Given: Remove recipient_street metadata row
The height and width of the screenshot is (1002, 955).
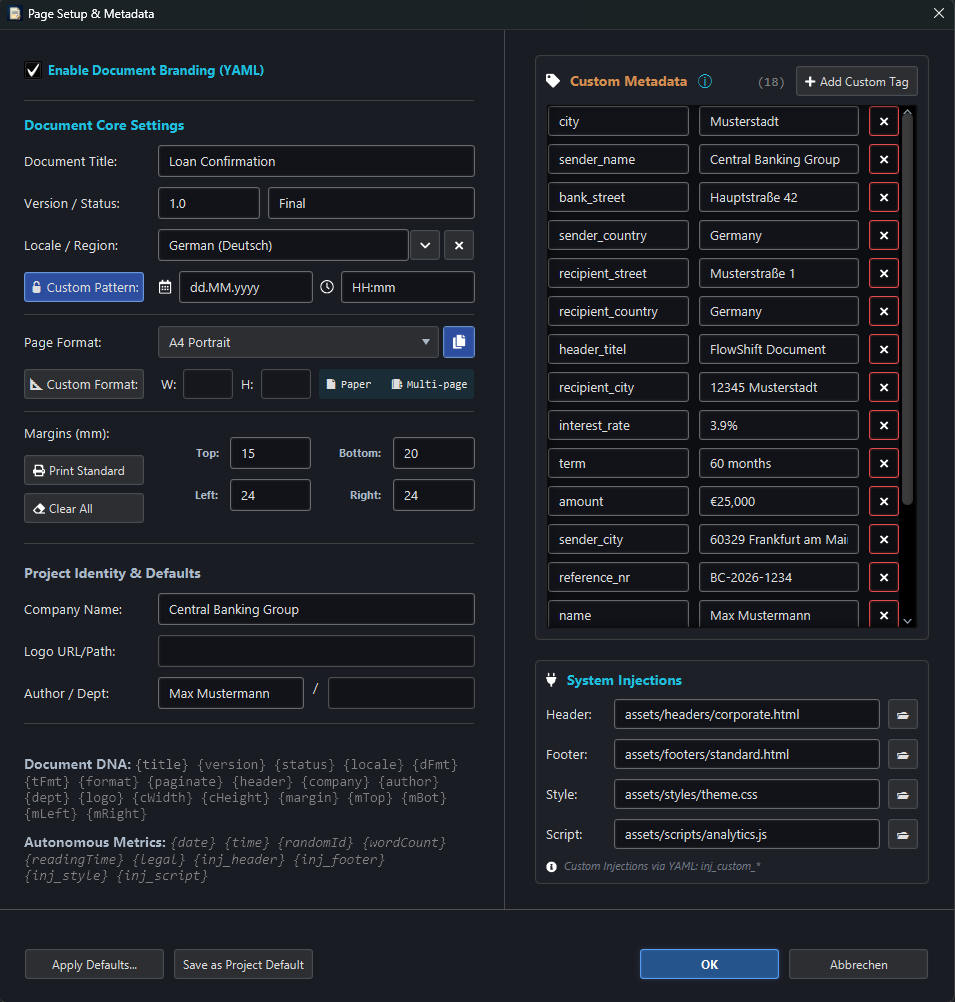Looking at the screenshot, I should (x=884, y=274).
